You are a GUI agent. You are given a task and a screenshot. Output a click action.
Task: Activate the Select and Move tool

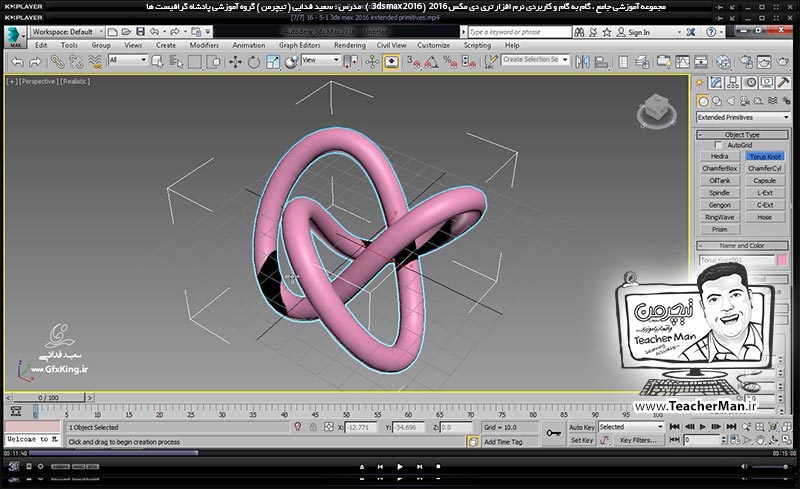point(235,62)
